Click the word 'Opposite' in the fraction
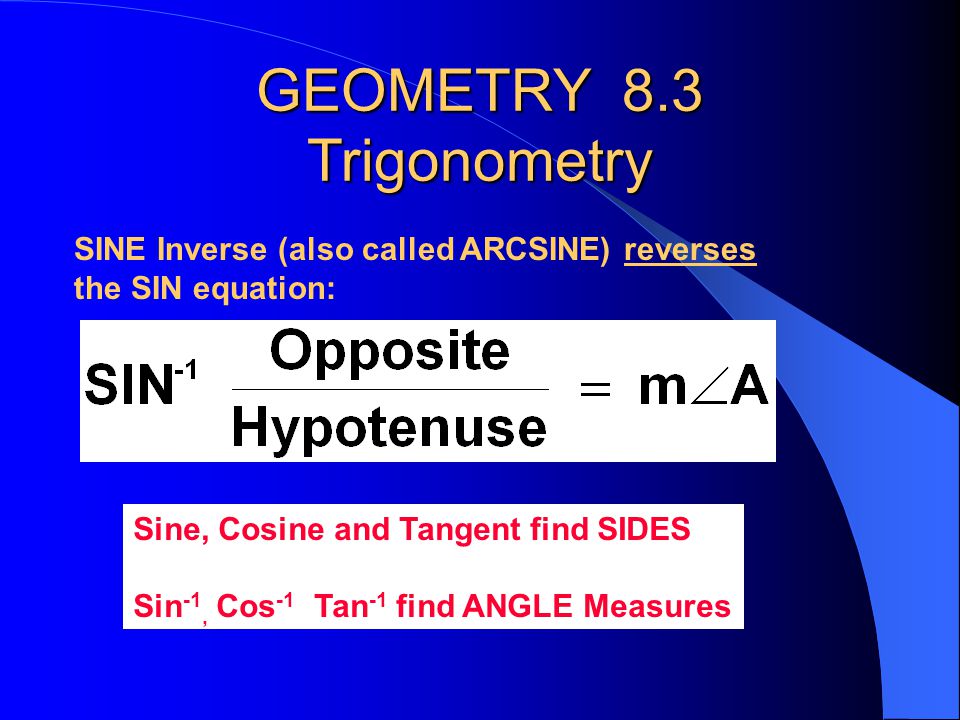Viewport: 960px width, 720px height. (389, 352)
